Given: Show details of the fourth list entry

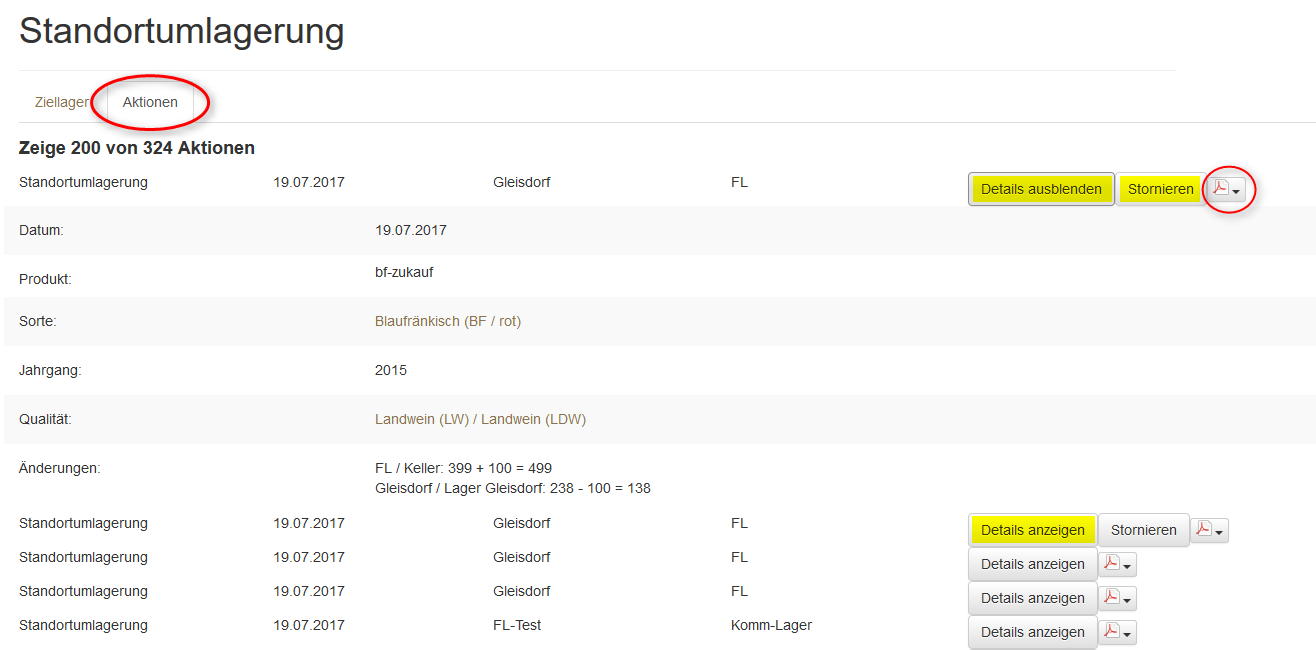Looking at the screenshot, I should click(1032, 598).
